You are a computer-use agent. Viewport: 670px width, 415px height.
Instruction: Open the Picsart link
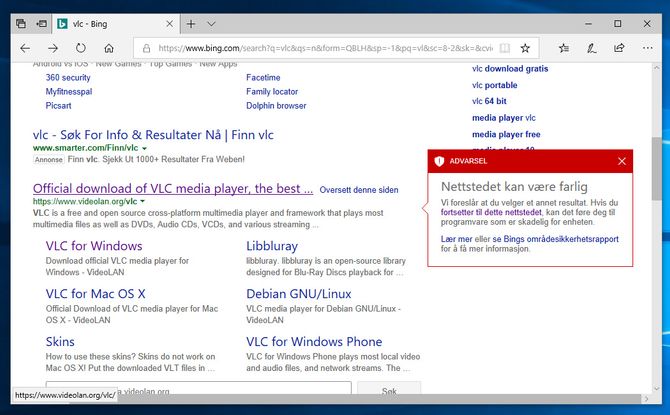point(59,106)
